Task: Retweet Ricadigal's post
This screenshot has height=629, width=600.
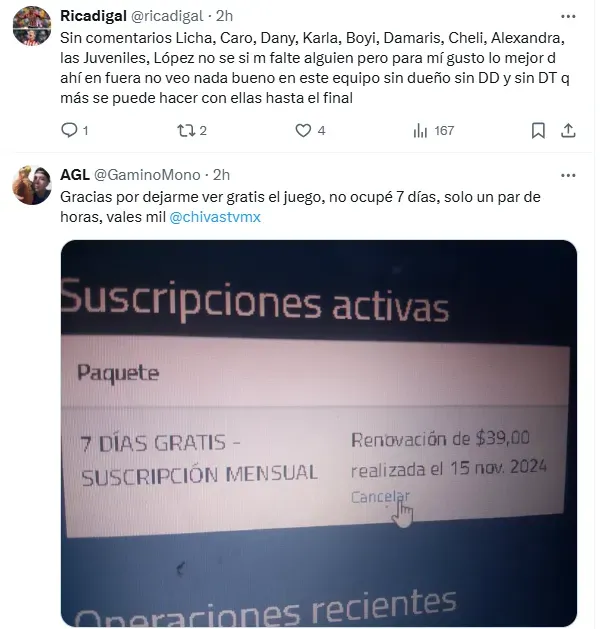Action: pyautogui.click(x=186, y=131)
